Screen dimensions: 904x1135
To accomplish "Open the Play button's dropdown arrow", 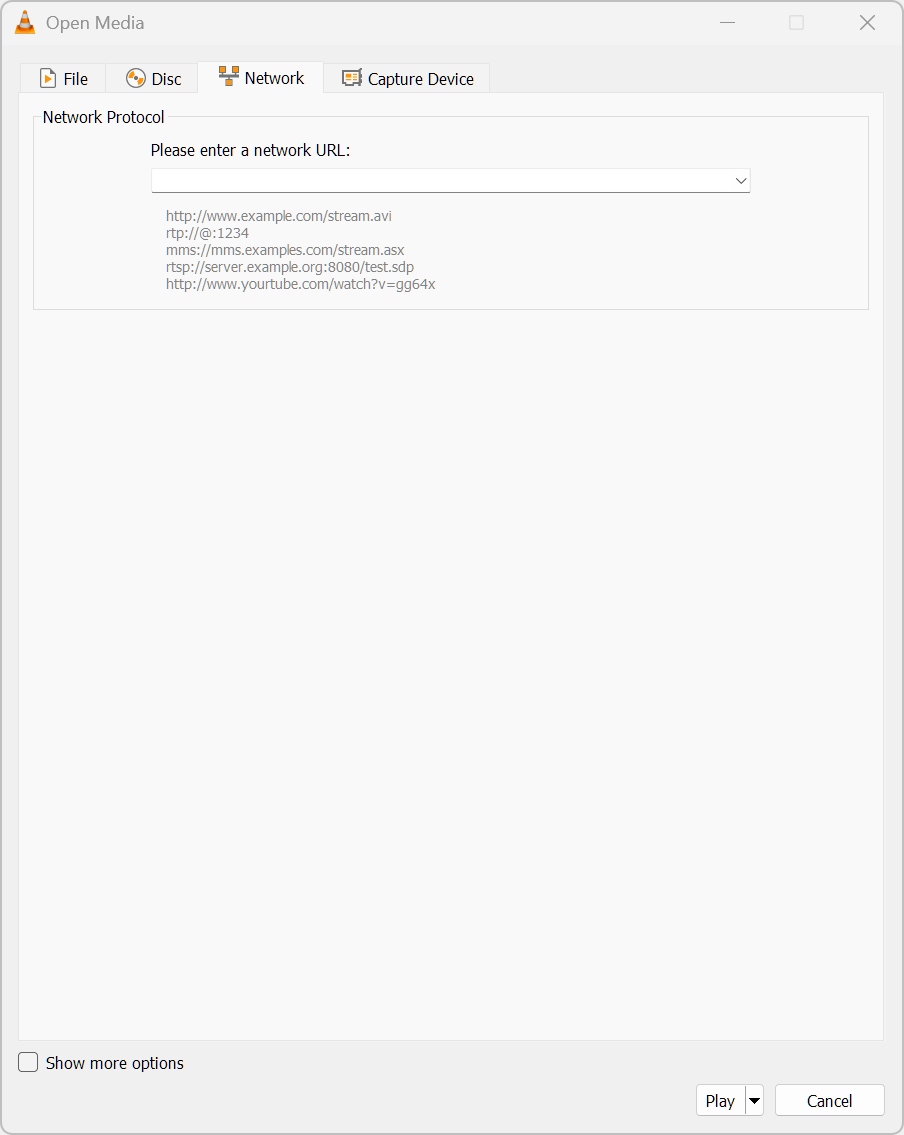I will [754, 1100].
